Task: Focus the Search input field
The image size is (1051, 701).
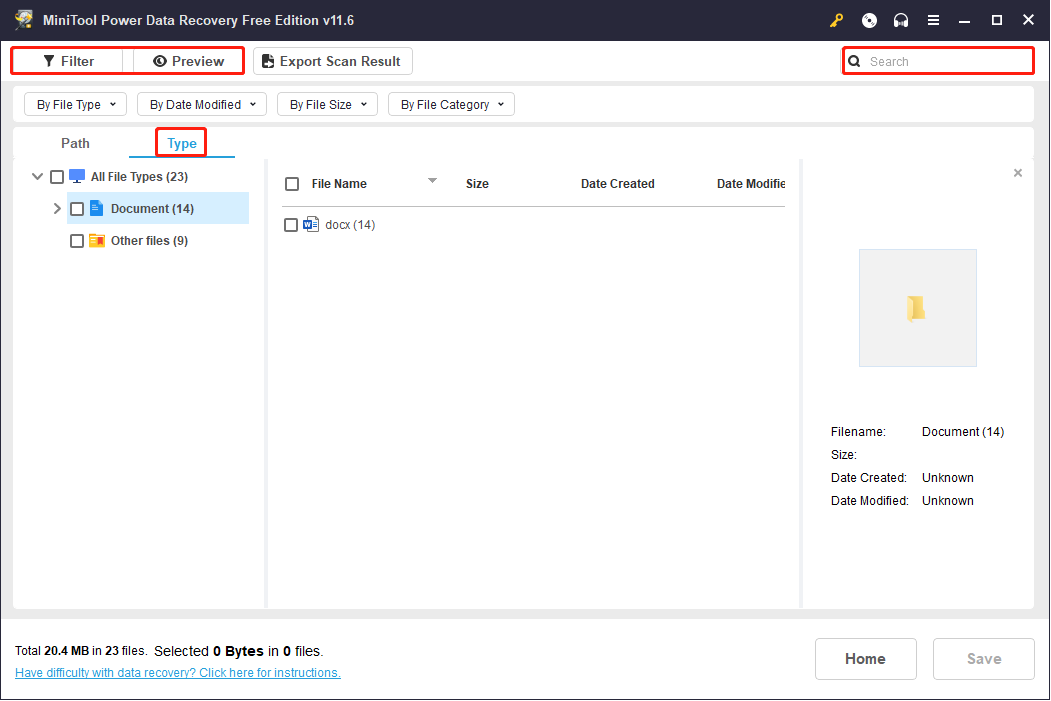Action: [938, 62]
